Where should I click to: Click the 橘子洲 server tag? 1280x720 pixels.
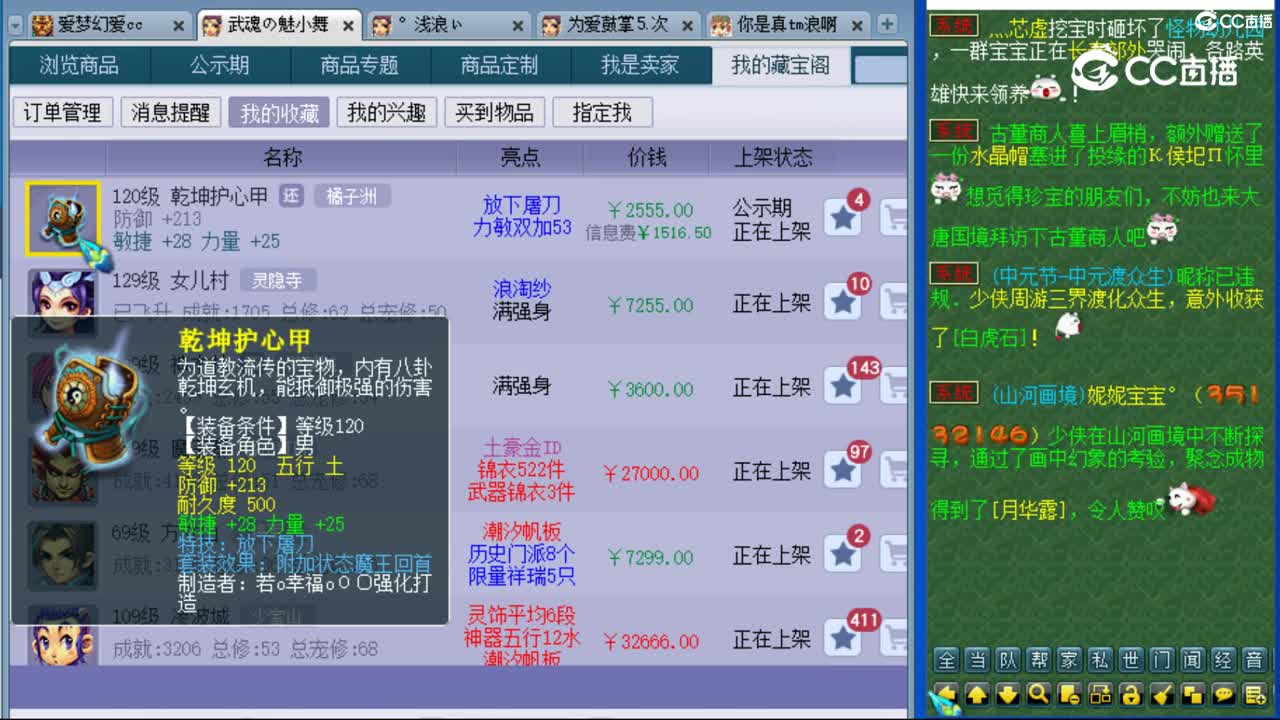(x=352, y=196)
